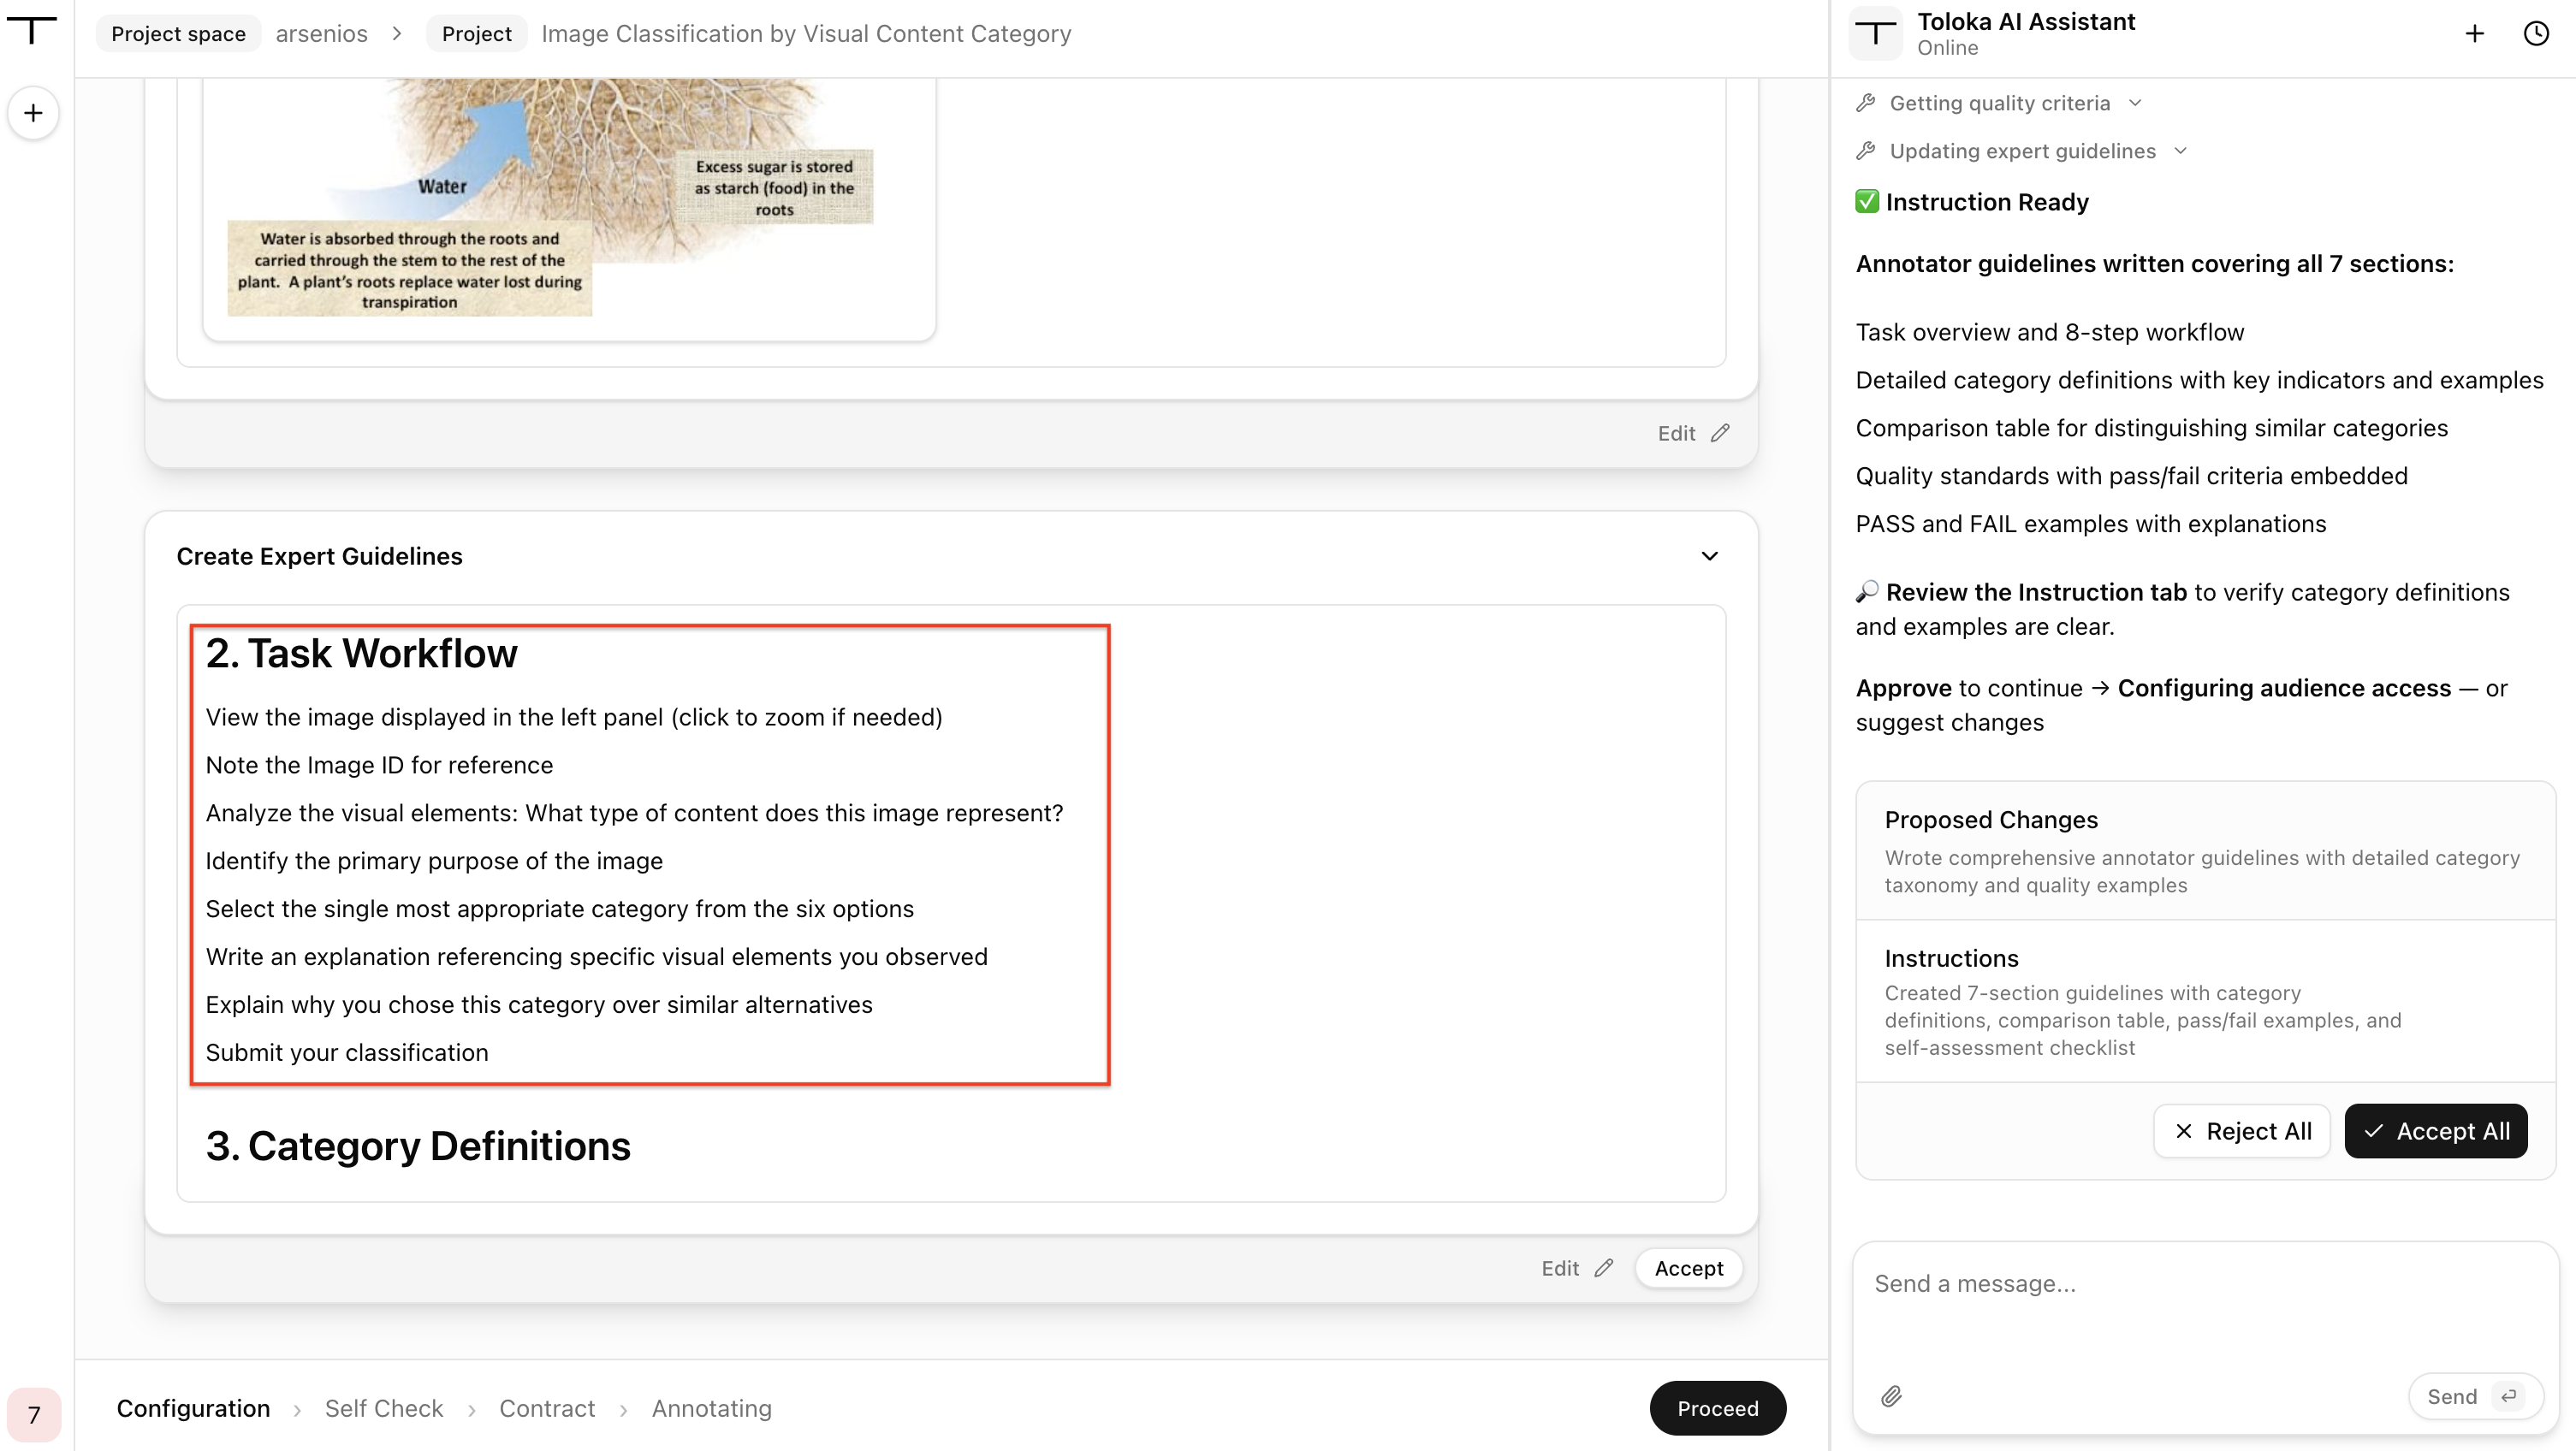Open the Project space breadcrumb
This screenshot has width=2576, height=1451.
(x=178, y=33)
